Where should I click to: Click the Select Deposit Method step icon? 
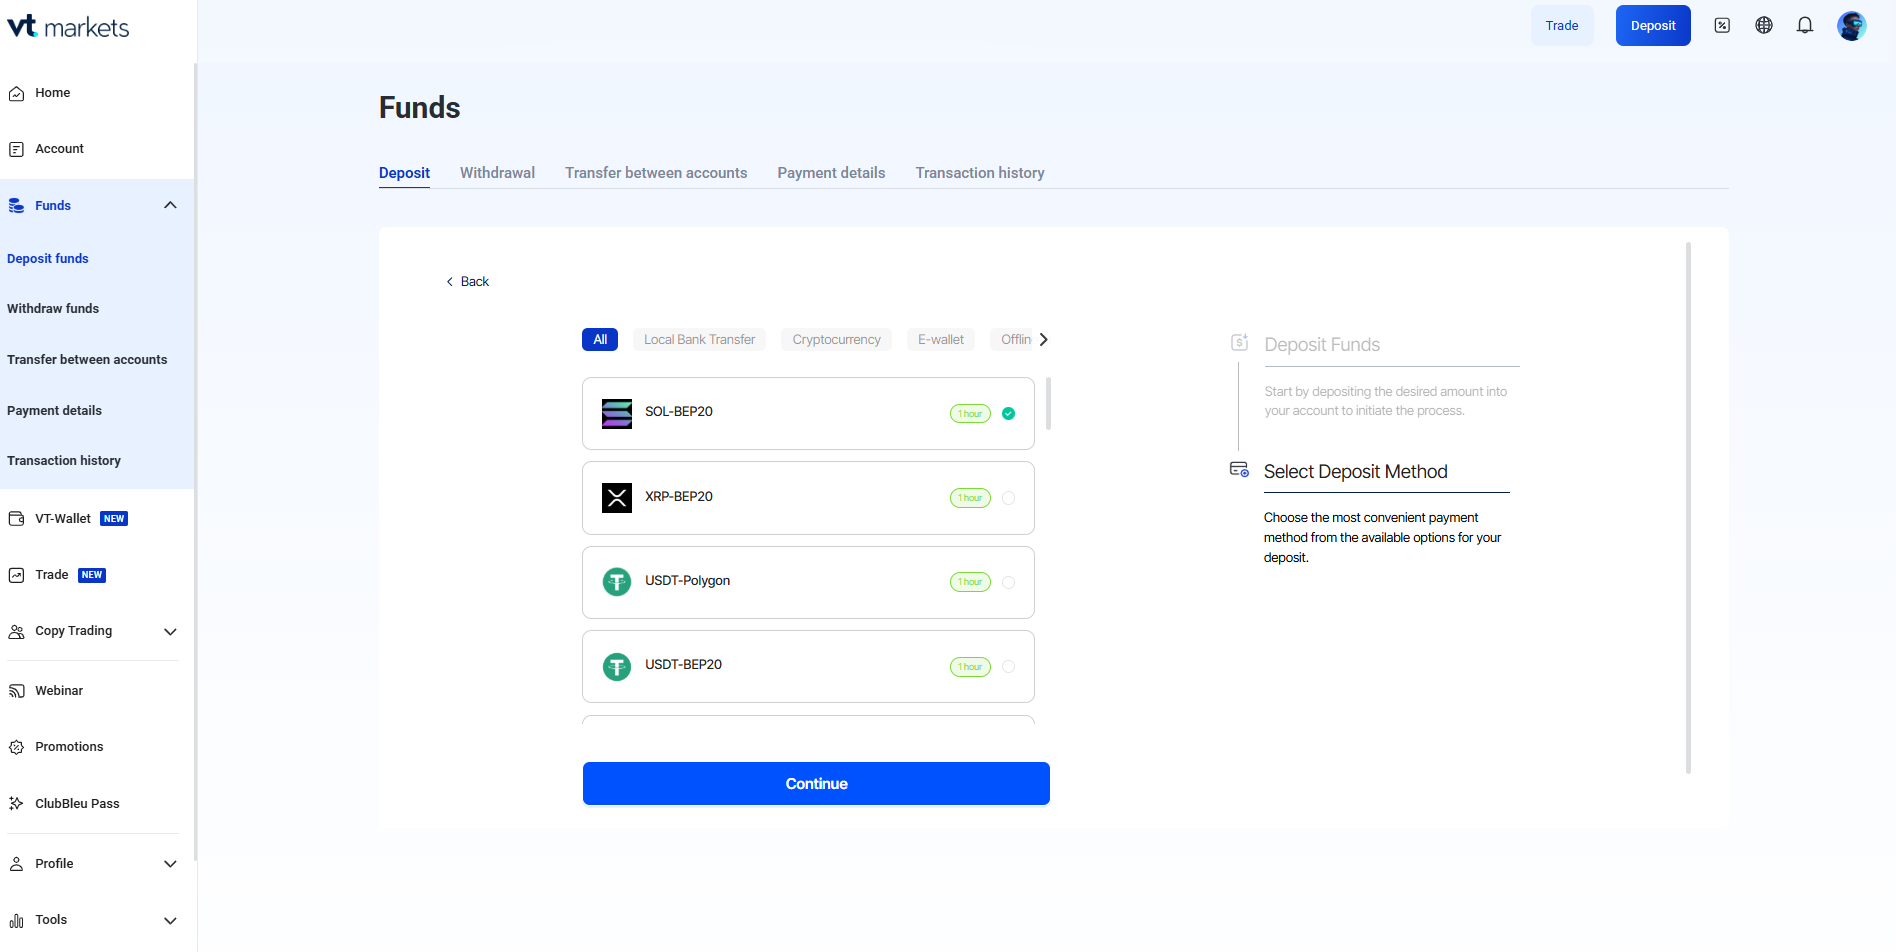(x=1239, y=469)
